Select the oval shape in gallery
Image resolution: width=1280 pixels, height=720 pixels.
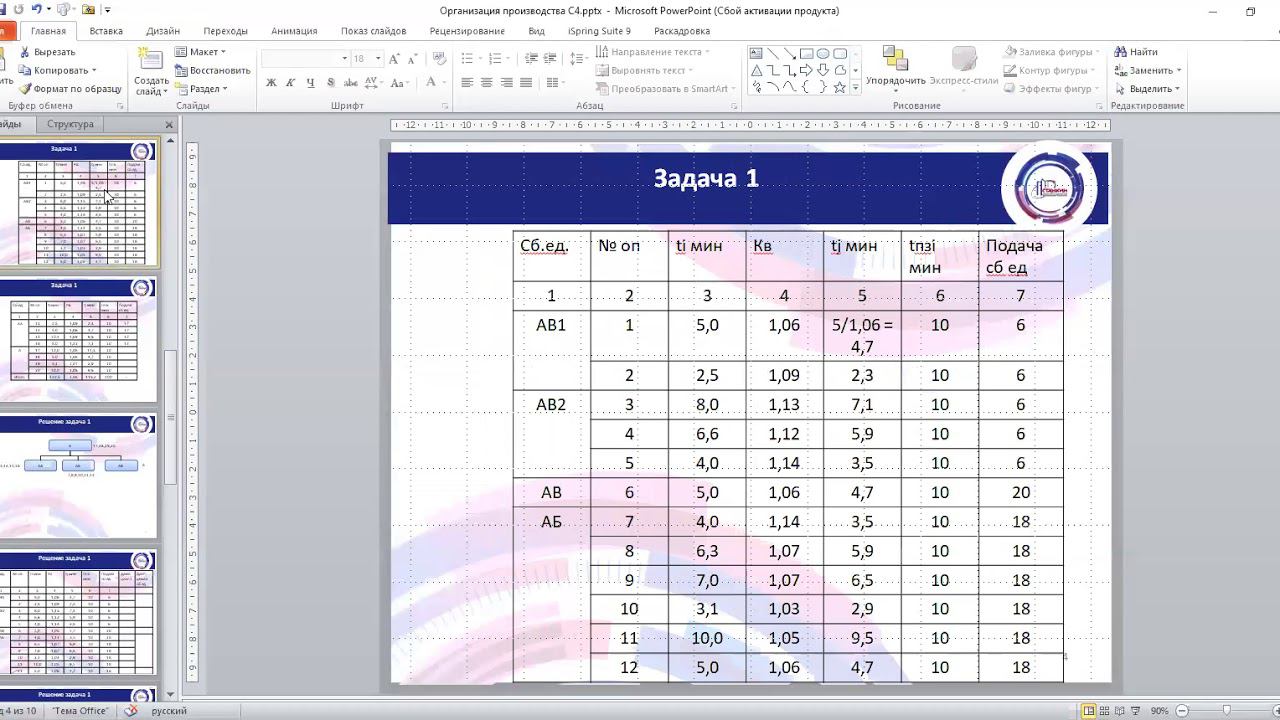pos(822,54)
